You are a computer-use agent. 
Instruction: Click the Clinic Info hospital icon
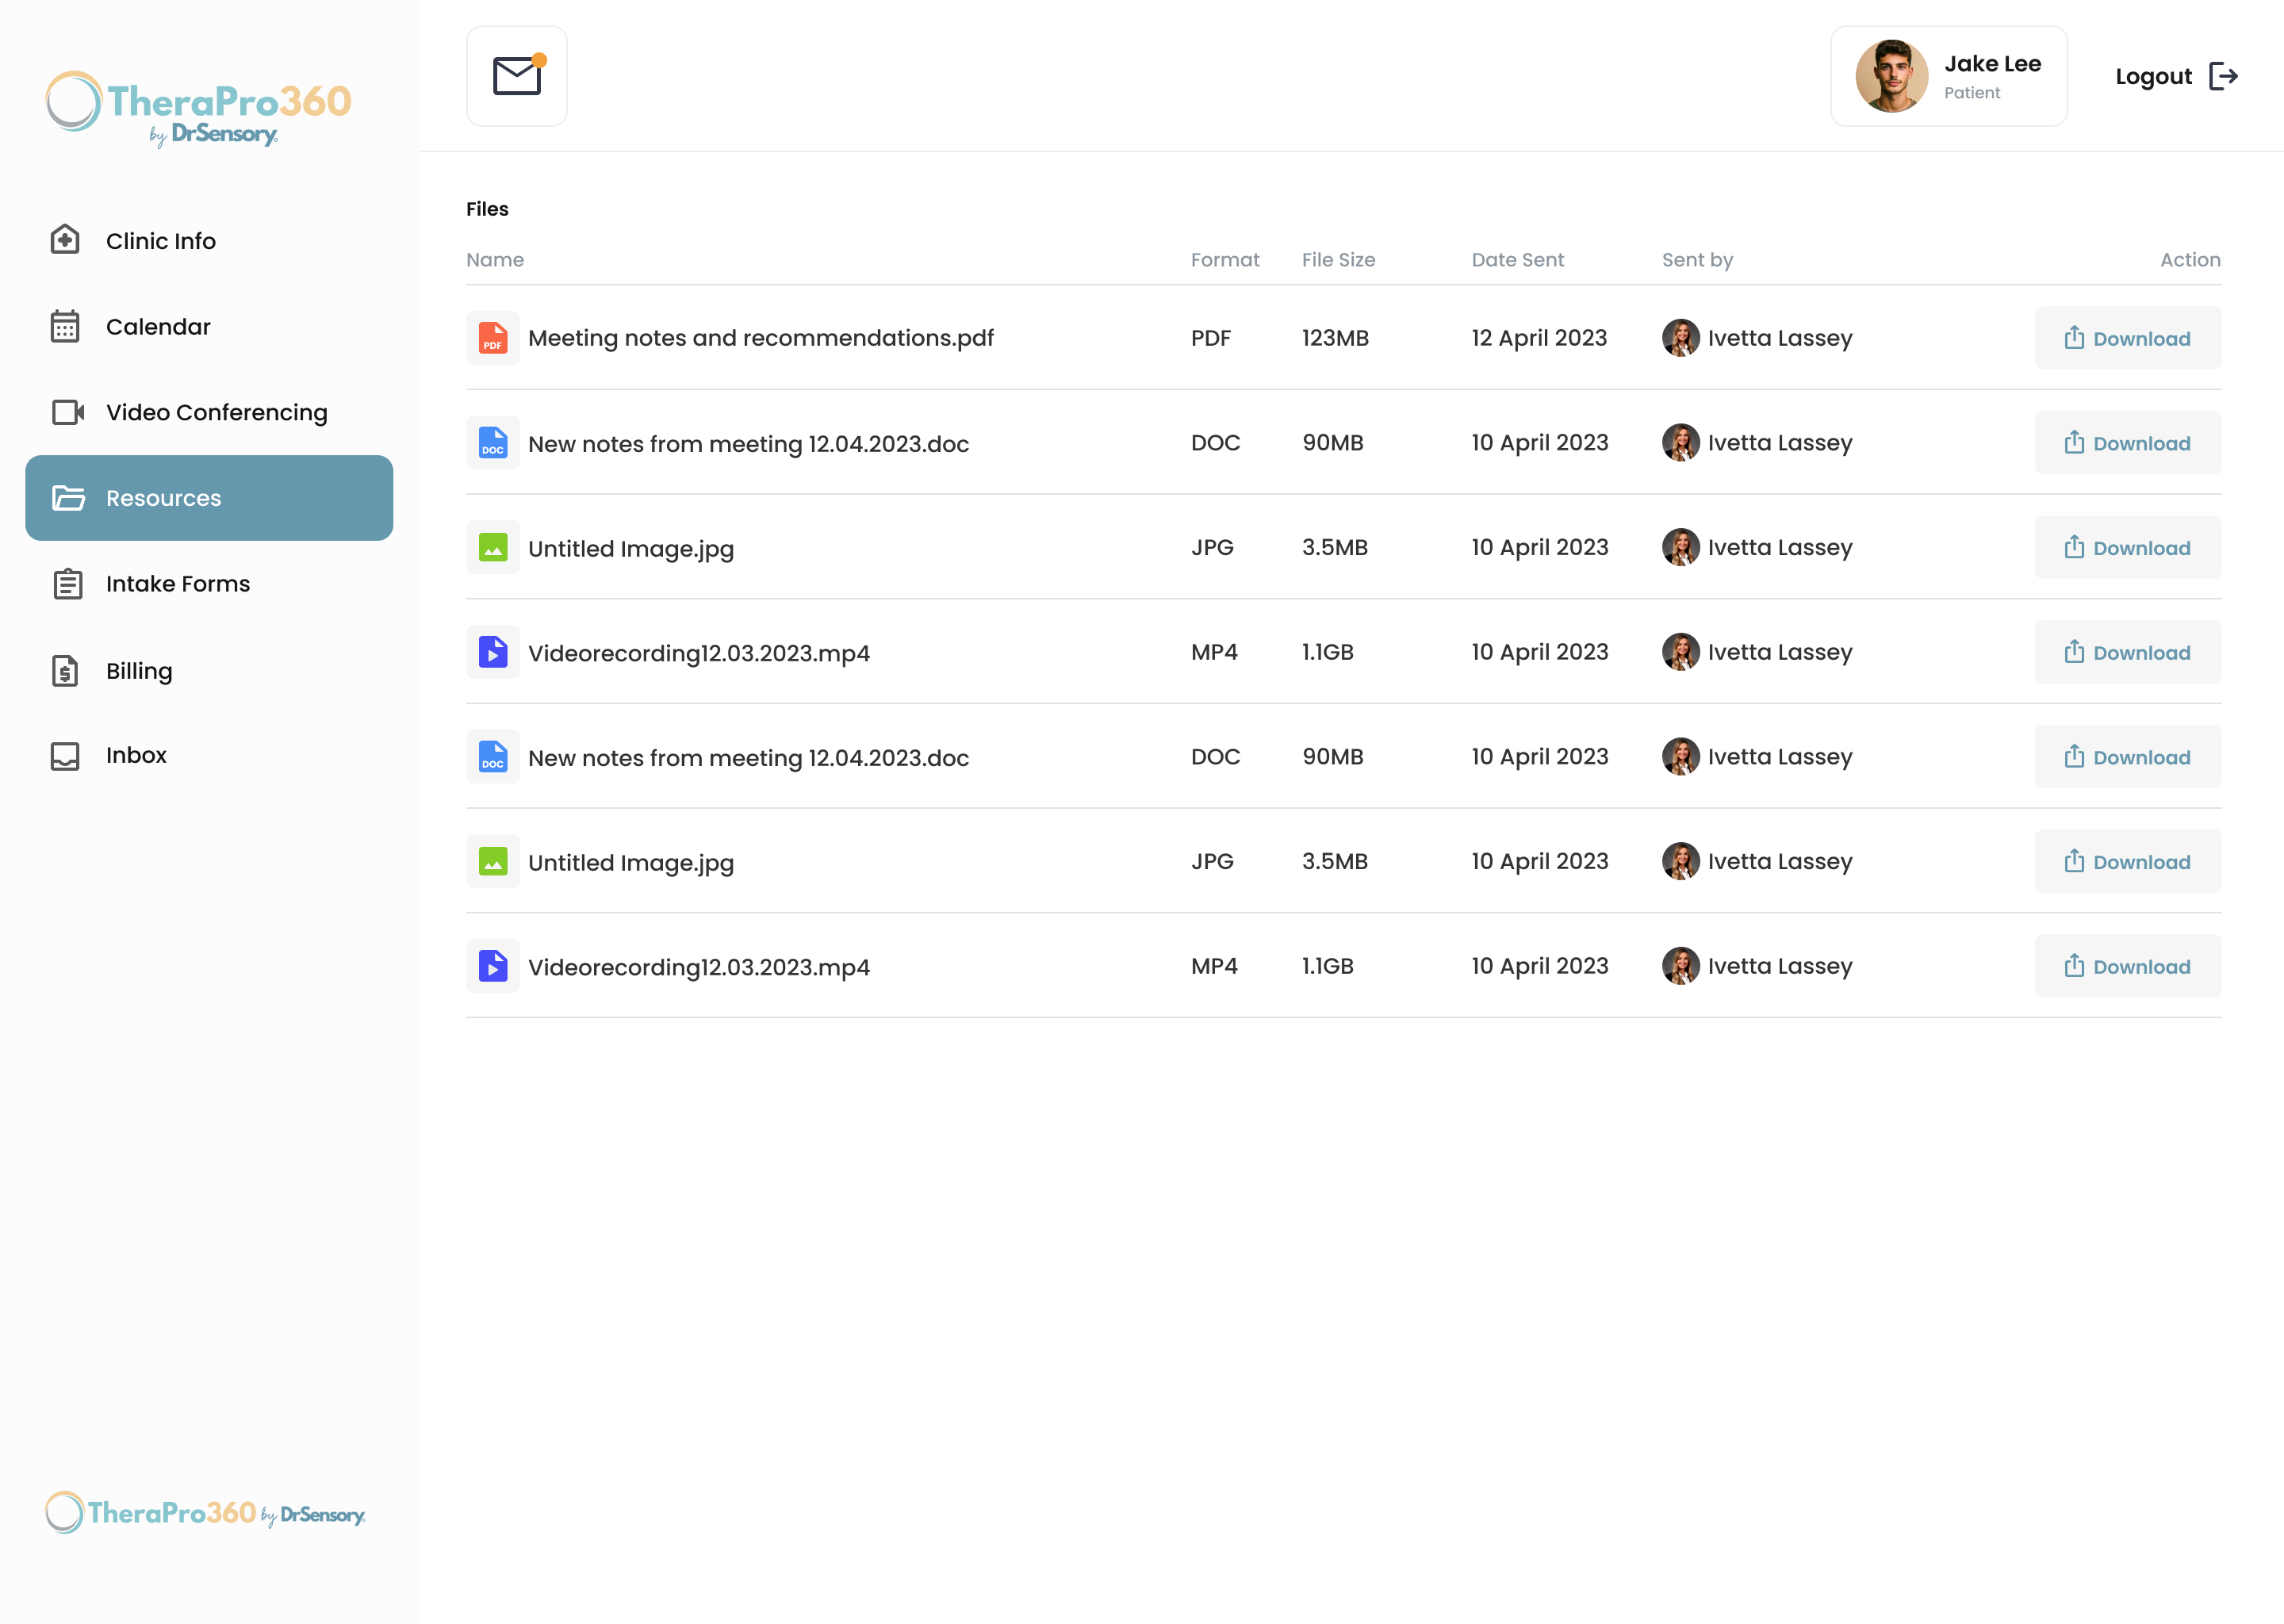tap(65, 240)
